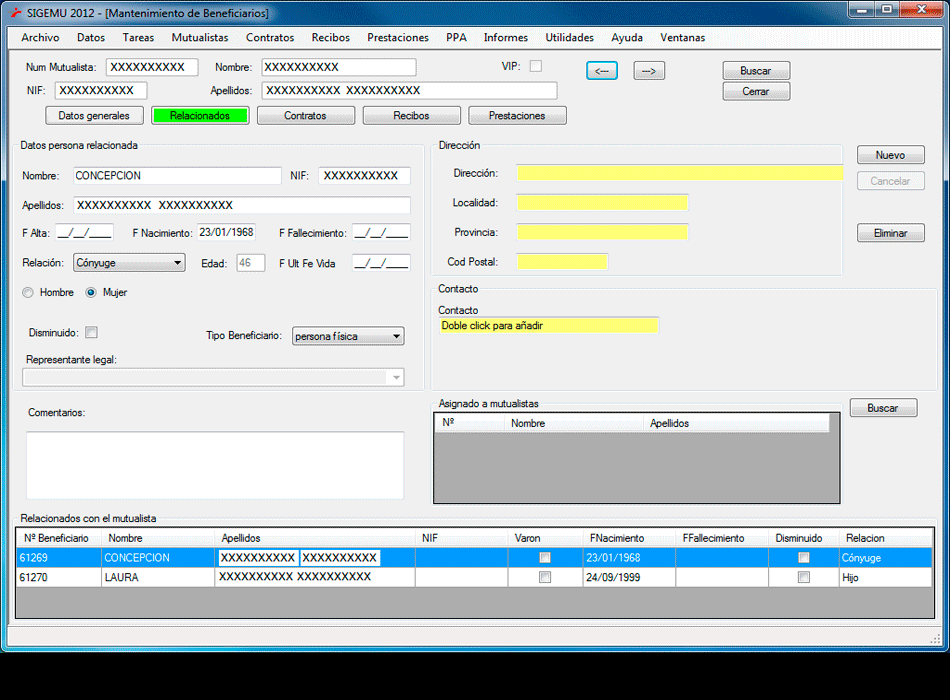This screenshot has height=700, width=950.
Task: Select the green Relacionados section button
Action: tap(200, 116)
